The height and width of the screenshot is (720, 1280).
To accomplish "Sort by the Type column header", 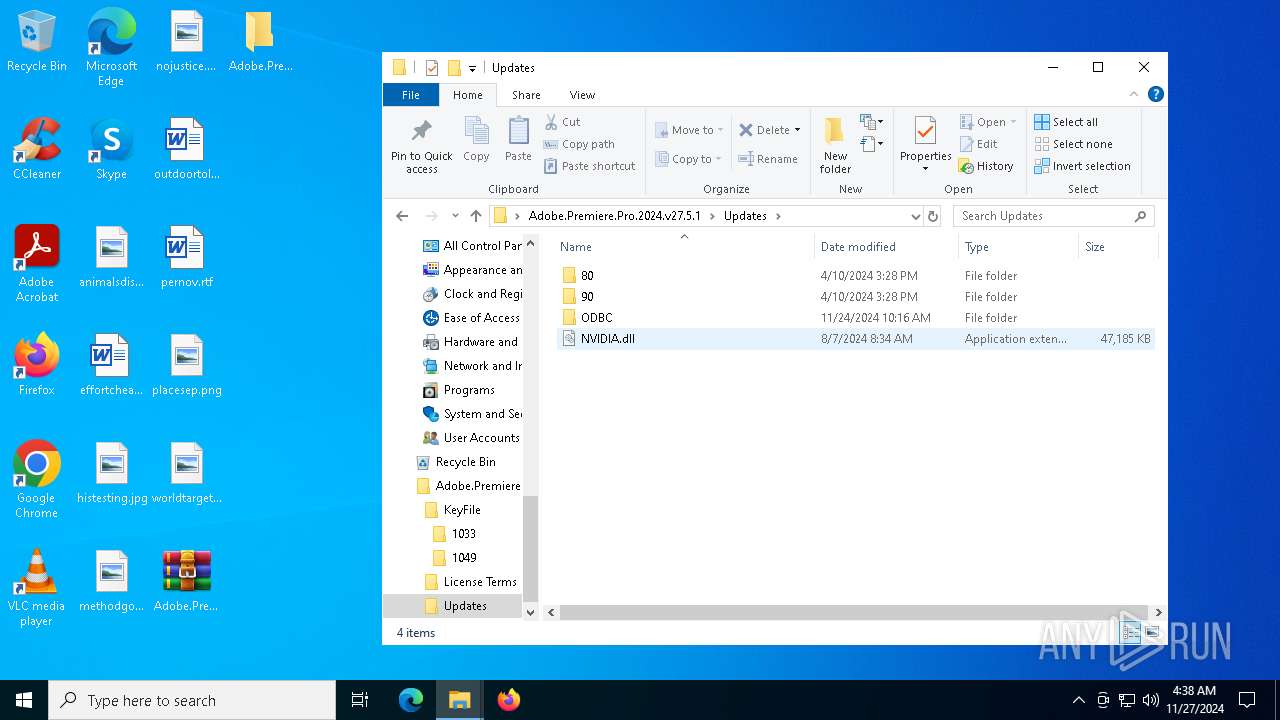I will [1018, 247].
